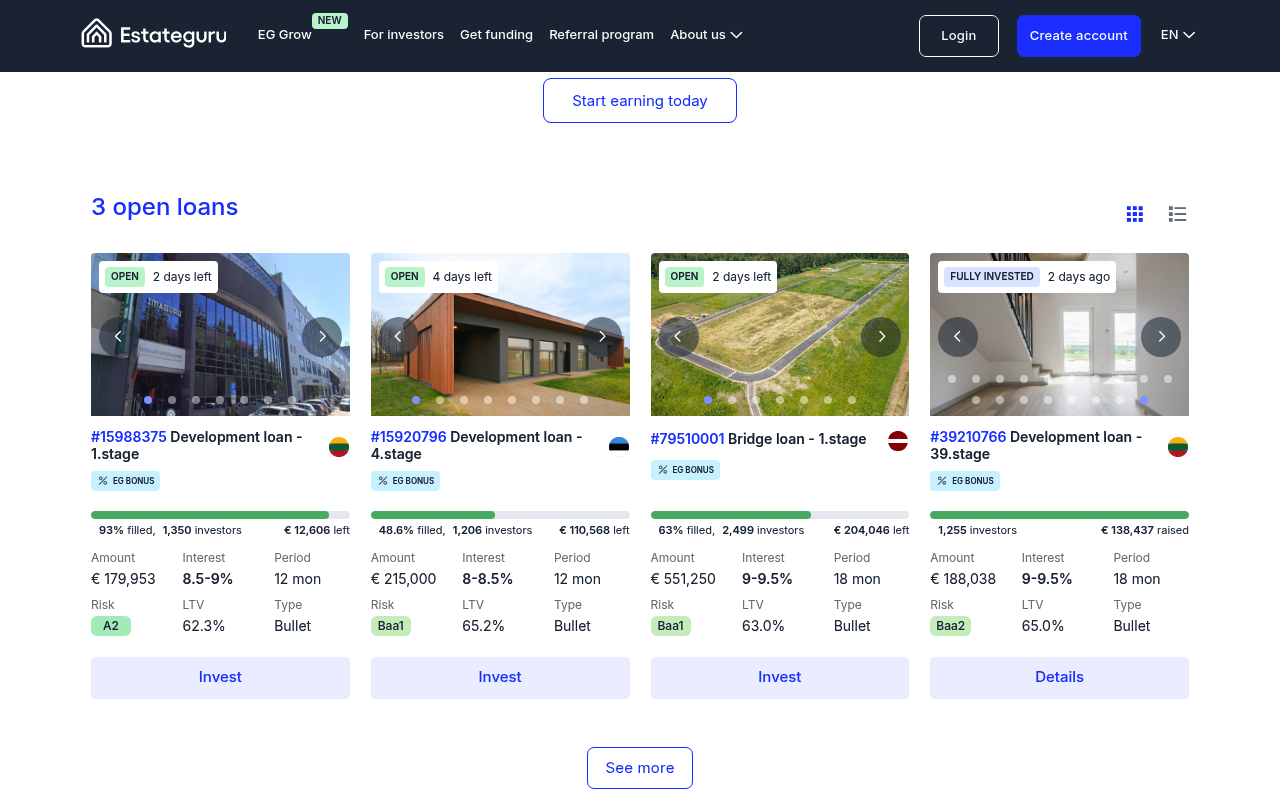Invest in Bridge loan #79510001
The width and height of the screenshot is (1280, 800).
coord(780,678)
